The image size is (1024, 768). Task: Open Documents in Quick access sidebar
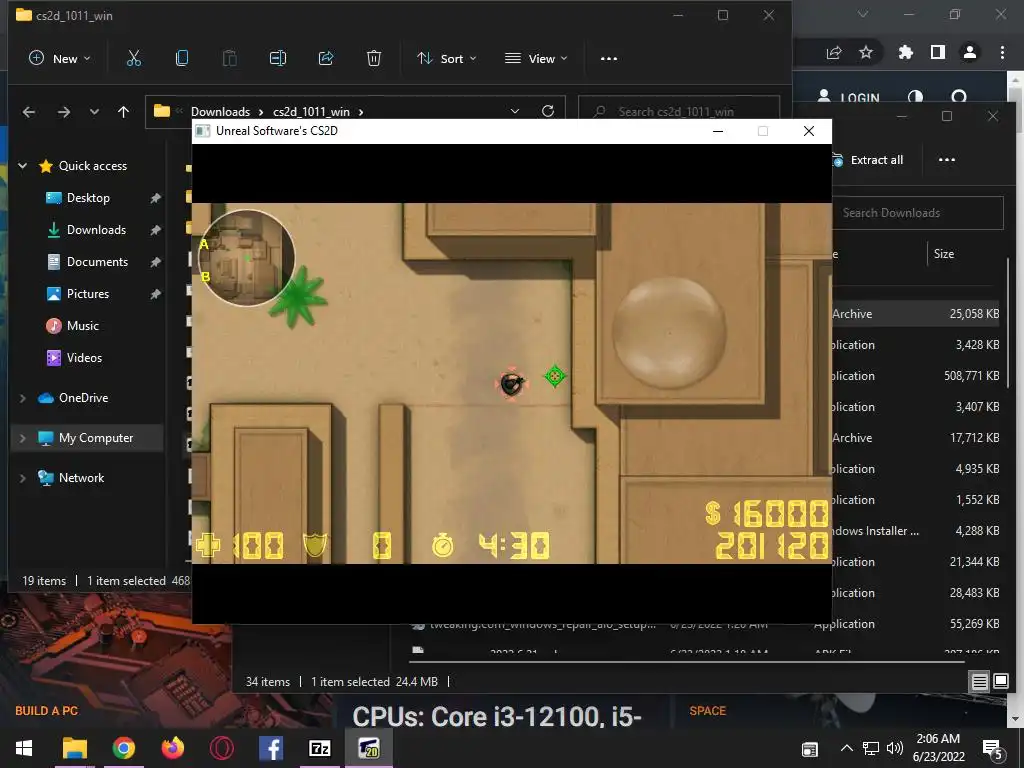coord(97,262)
